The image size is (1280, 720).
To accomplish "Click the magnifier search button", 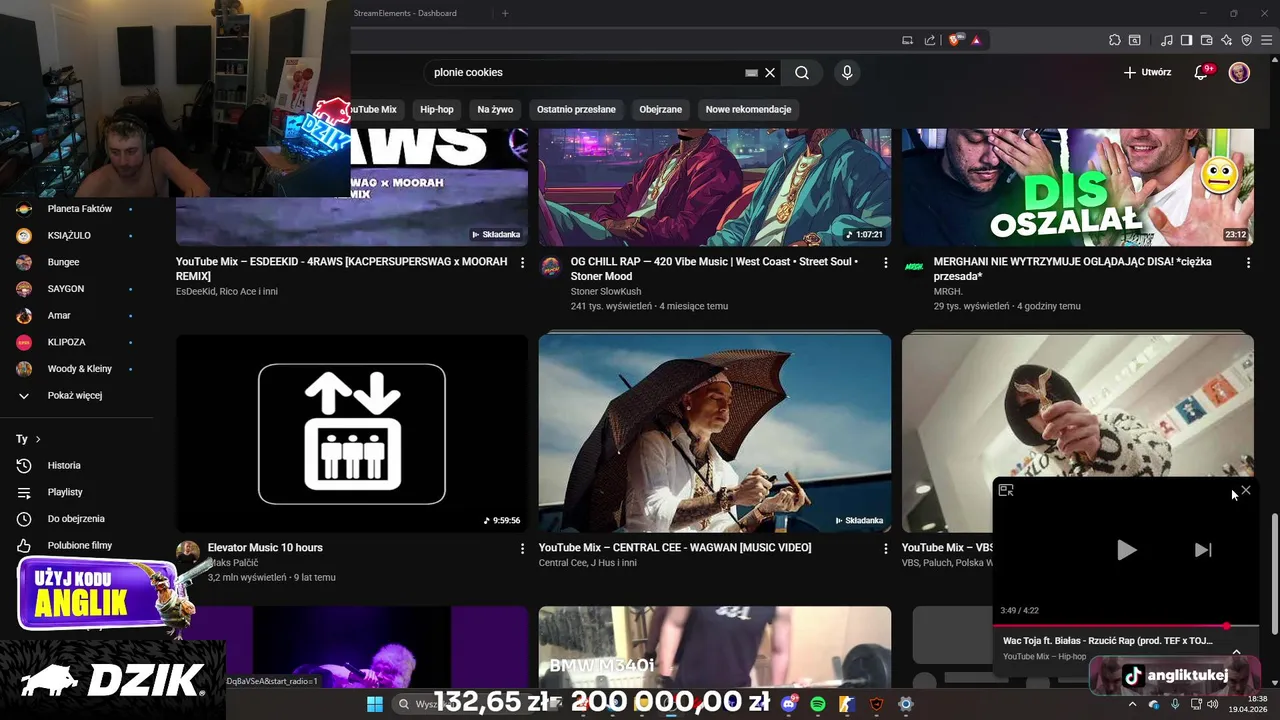I will (x=802, y=72).
